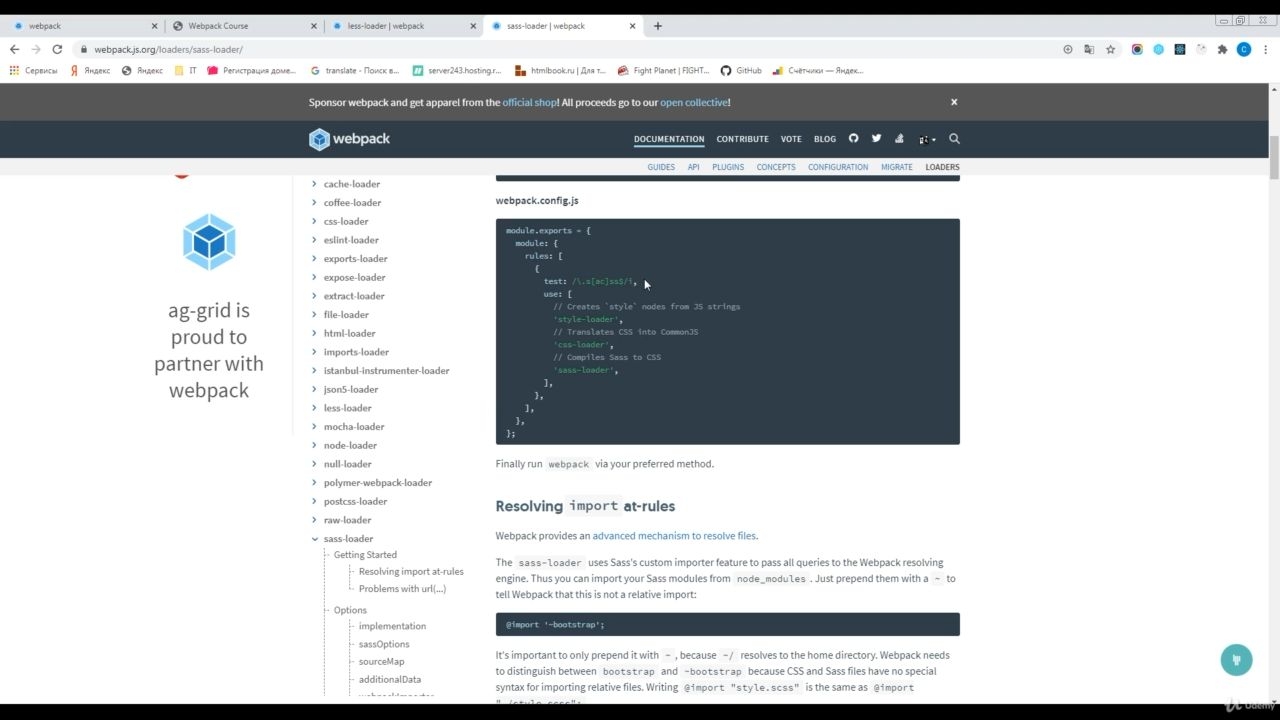The image size is (1280, 720).
Task: Open the Options sidebar entry
Action: (x=350, y=610)
